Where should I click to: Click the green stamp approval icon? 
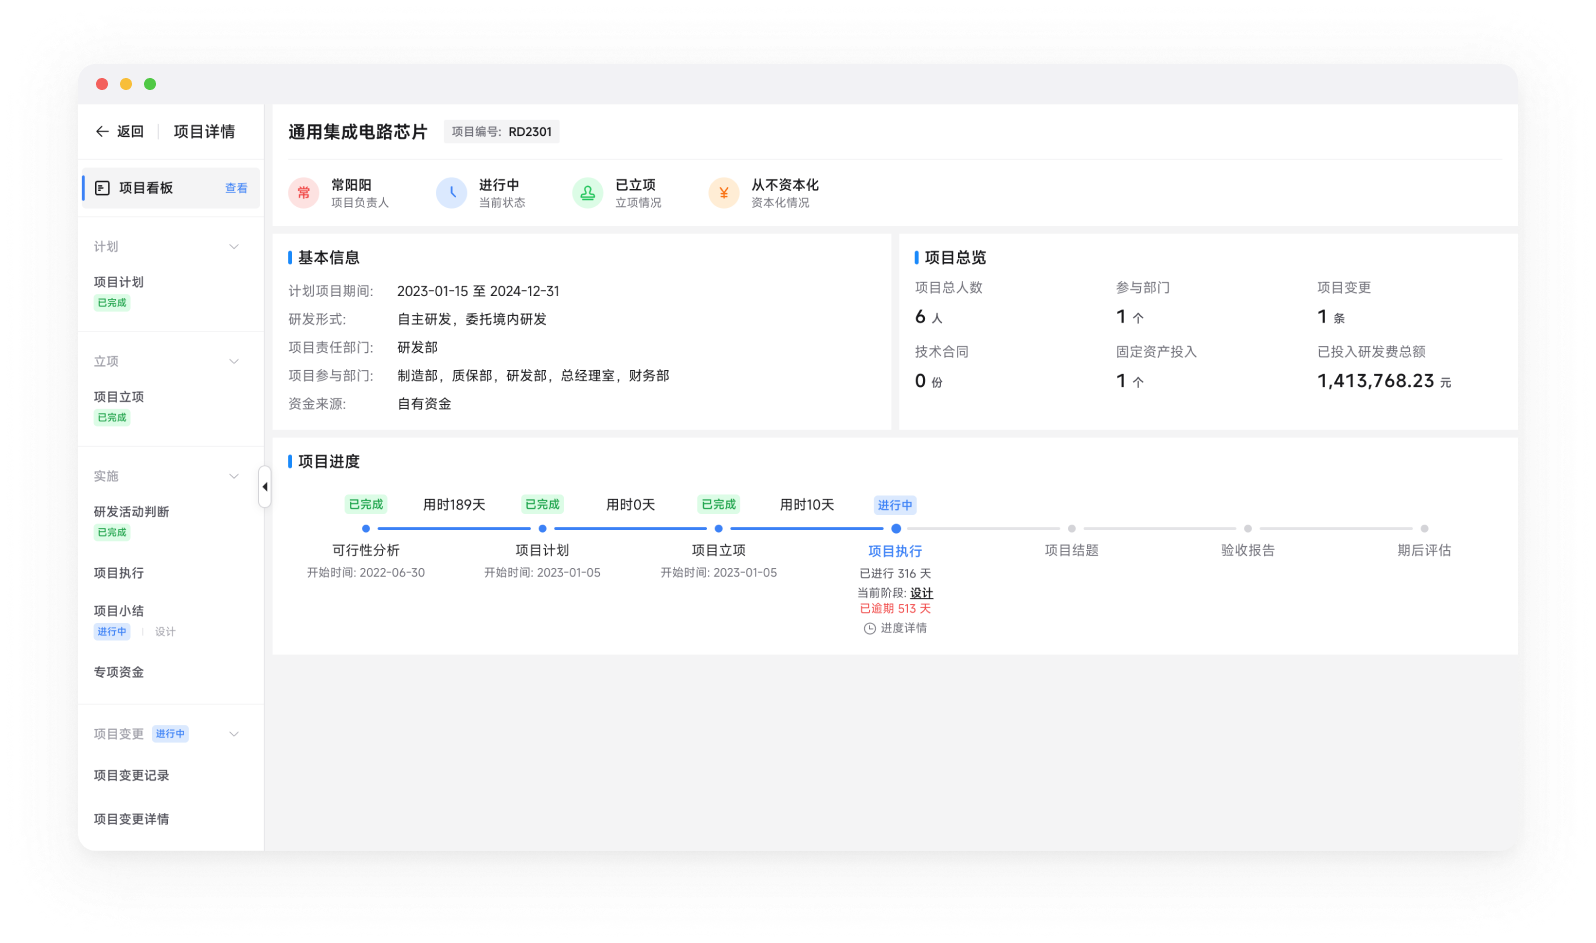[x=588, y=193]
